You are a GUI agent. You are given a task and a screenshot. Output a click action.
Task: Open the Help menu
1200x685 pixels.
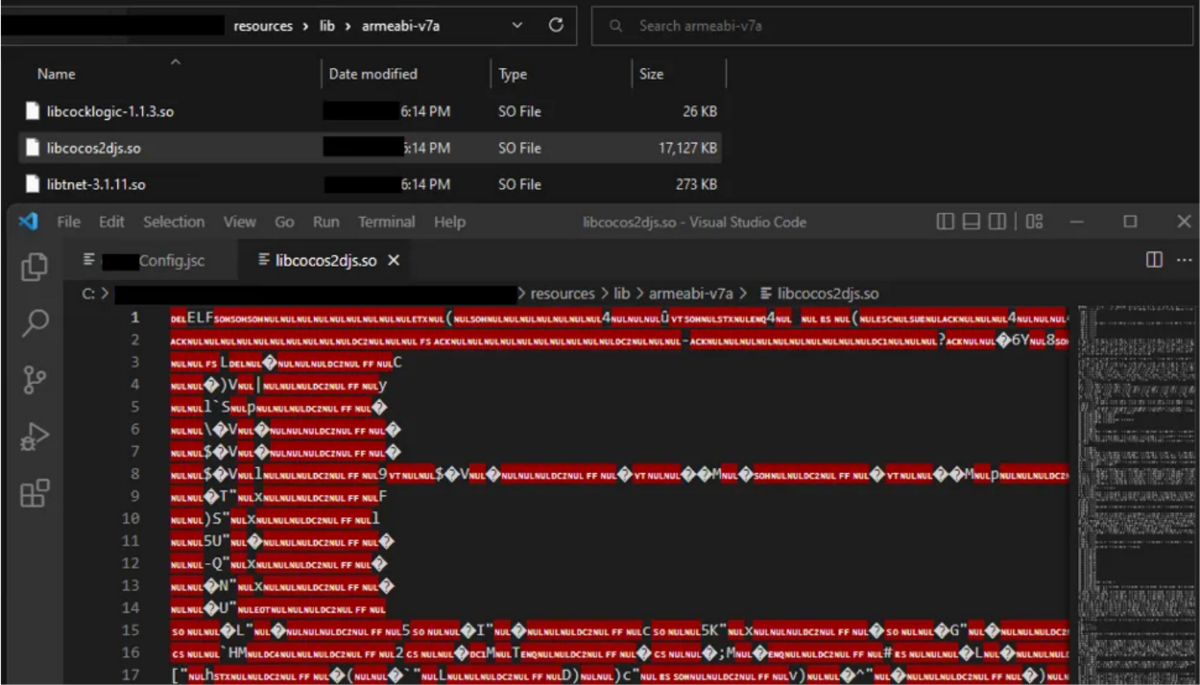tap(449, 222)
